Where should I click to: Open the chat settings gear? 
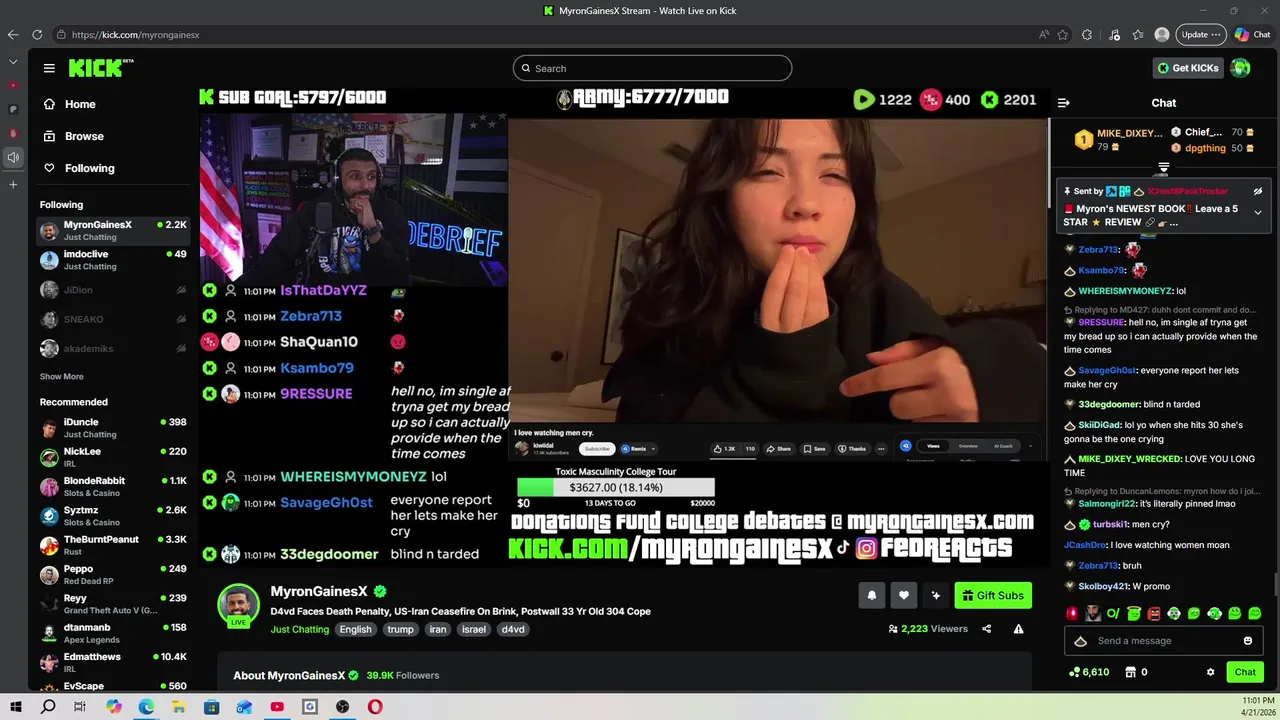pyautogui.click(x=1210, y=672)
